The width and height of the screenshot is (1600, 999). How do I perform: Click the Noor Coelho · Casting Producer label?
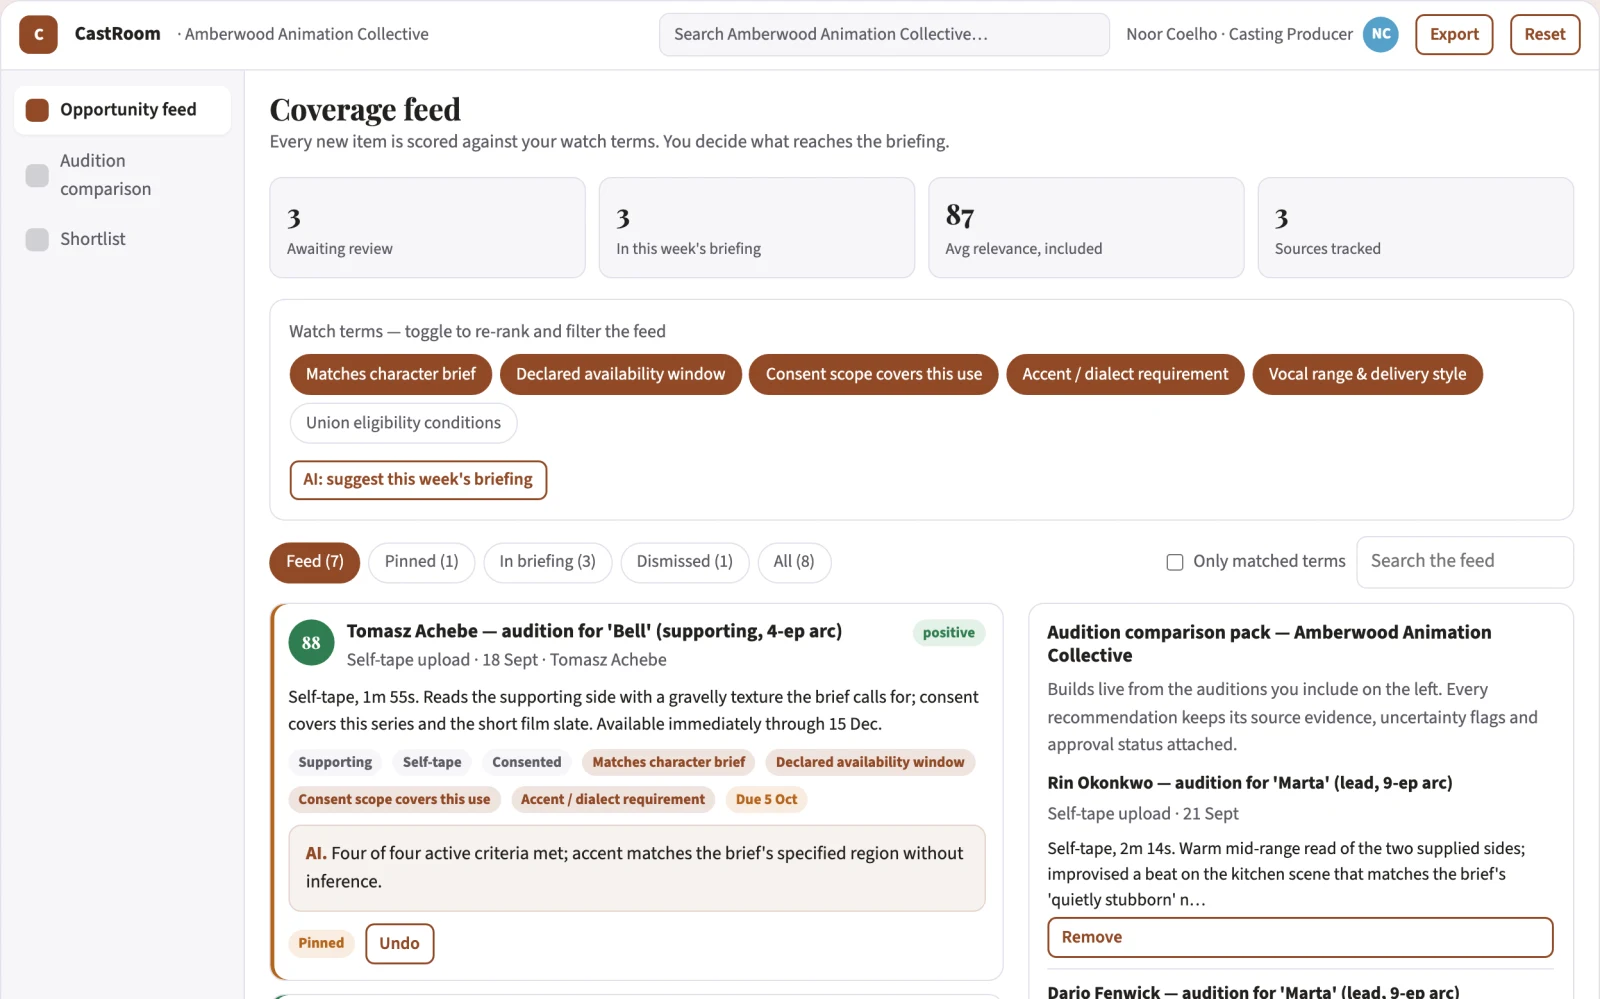pyautogui.click(x=1240, y=35)
